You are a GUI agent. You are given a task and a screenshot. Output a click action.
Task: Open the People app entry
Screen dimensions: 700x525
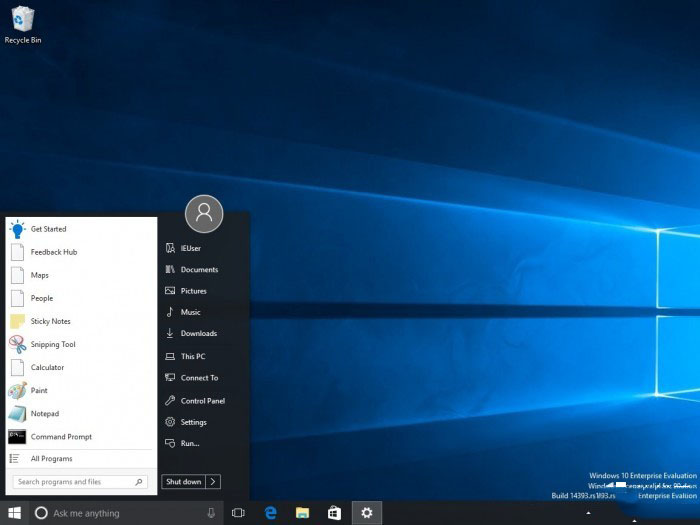click(81, 298)
